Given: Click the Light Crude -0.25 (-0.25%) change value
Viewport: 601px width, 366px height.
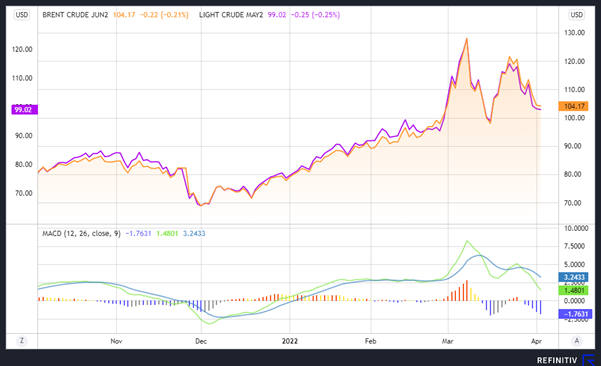Looking at the screenshot, I should pos(315,15).
